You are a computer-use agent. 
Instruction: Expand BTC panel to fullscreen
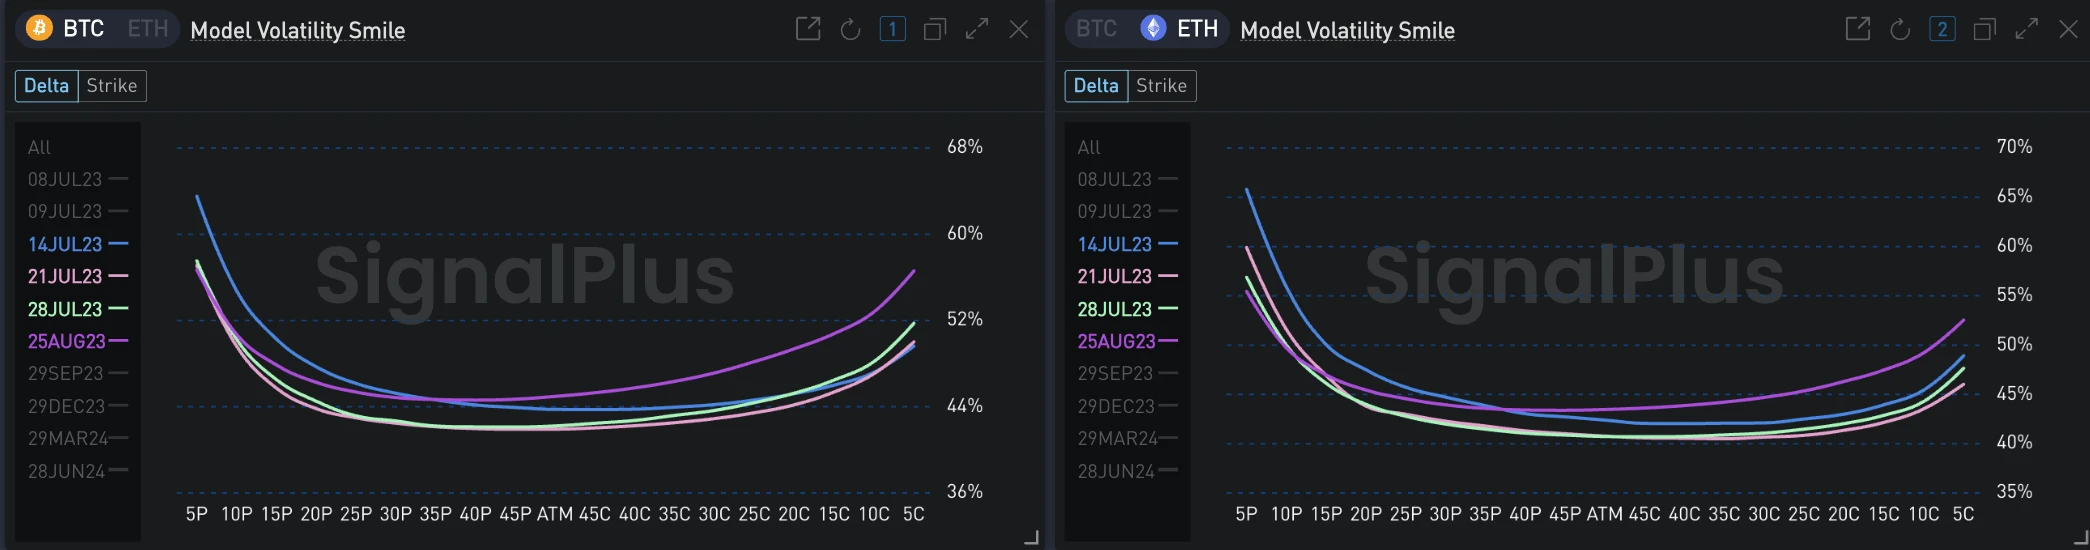(x=977, y=29)
